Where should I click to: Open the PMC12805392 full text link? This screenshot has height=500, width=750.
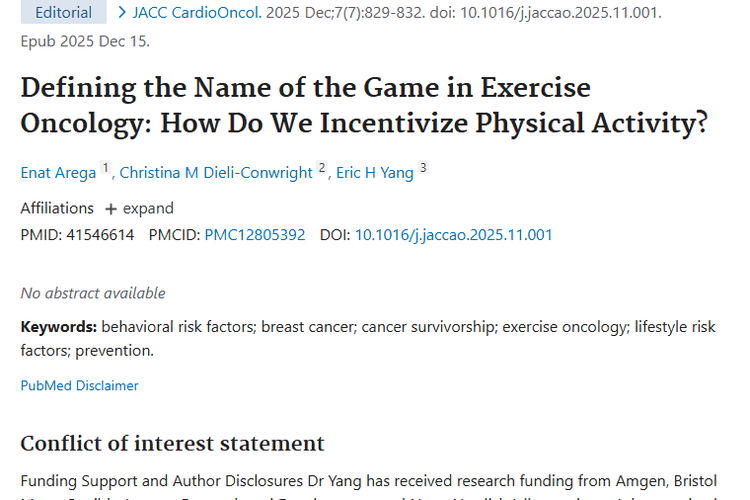[255, 235]
